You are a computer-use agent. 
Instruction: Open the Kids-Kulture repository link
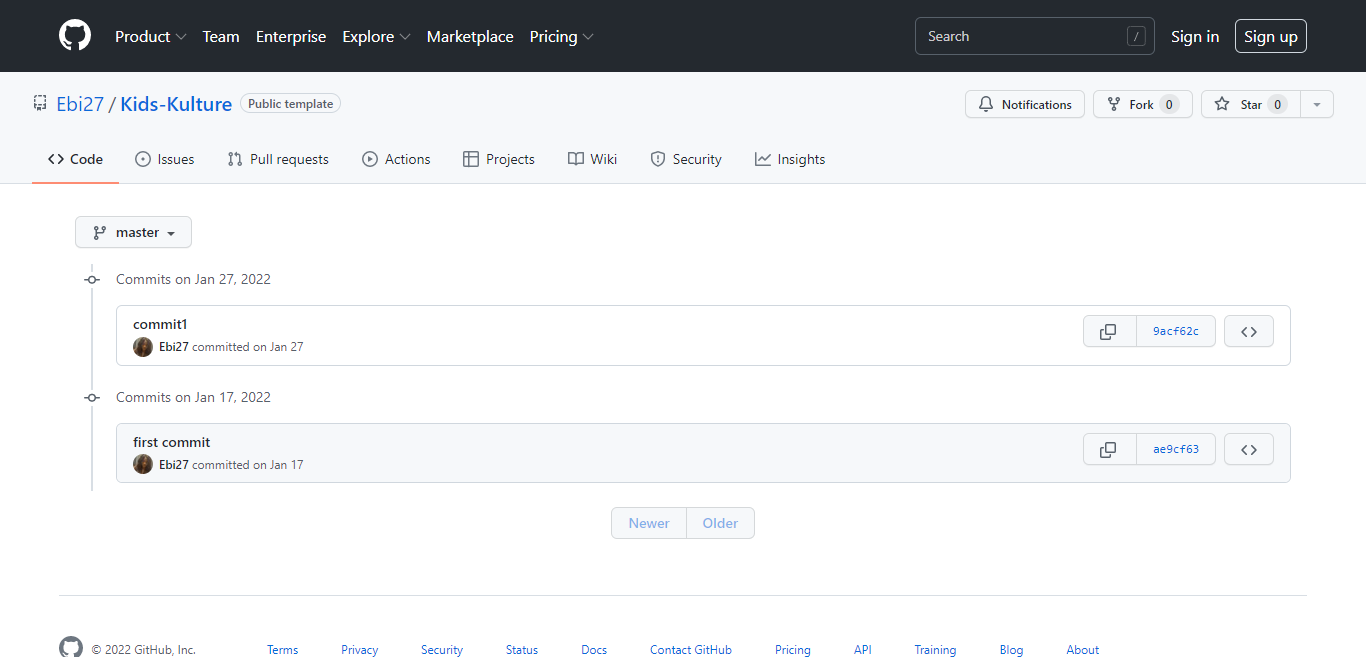click(x=176, y=104)
